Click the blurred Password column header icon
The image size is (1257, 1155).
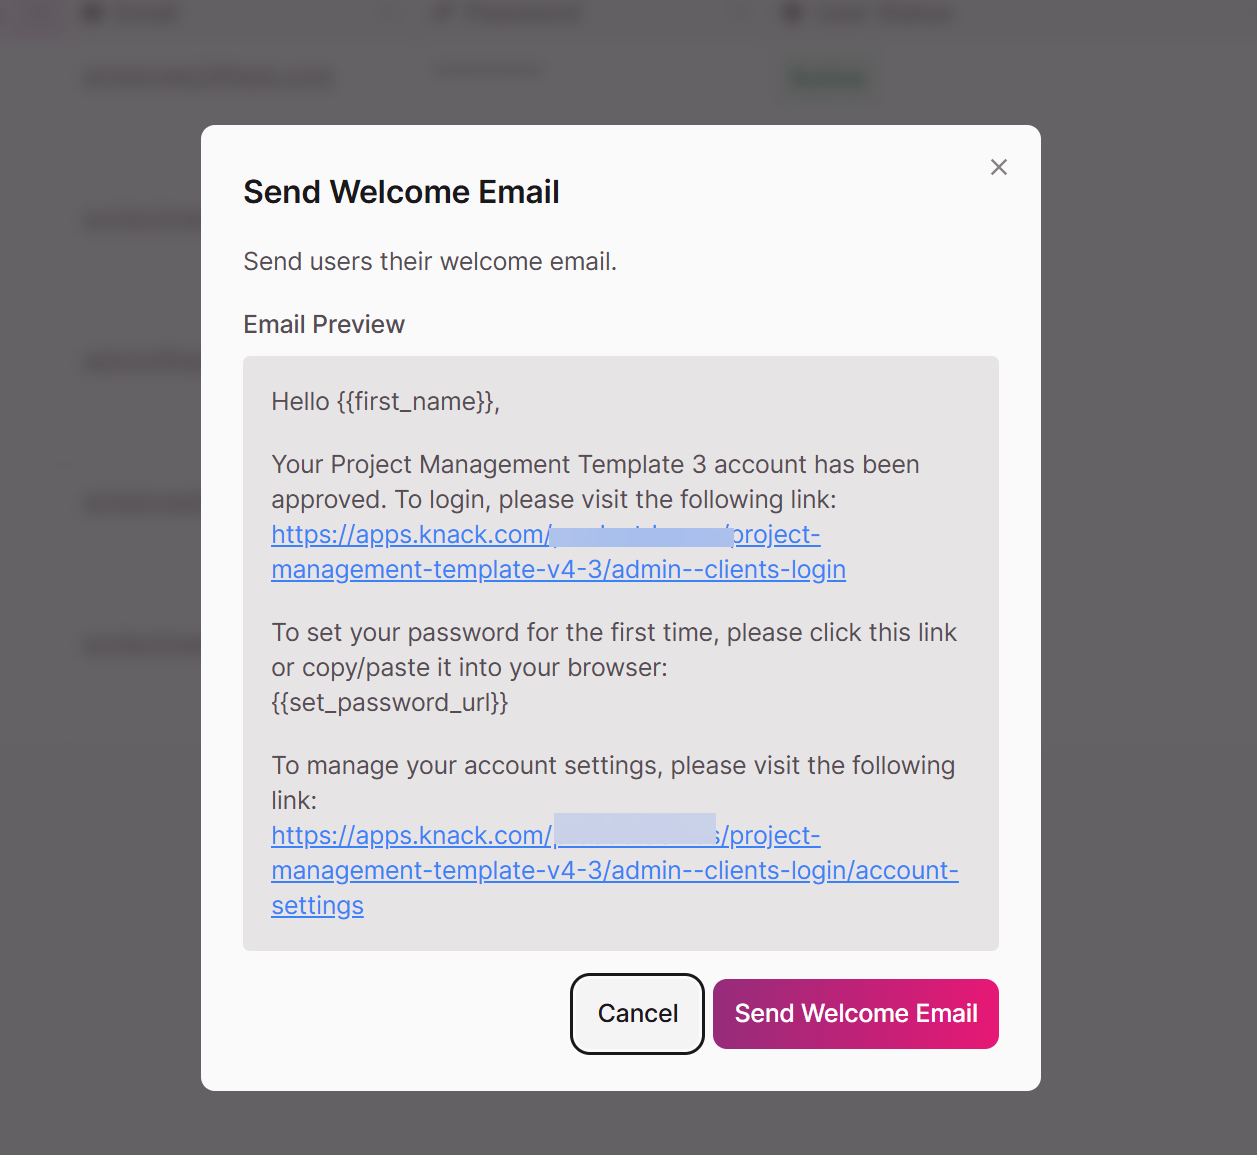click(443, 13)
